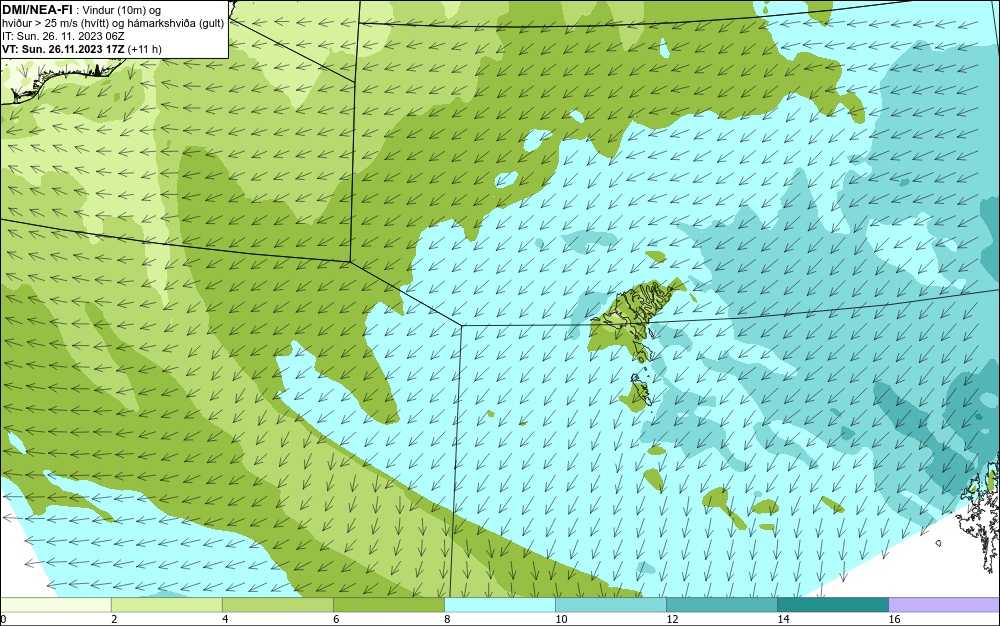Click the scale label "0"
1000x626 pixels.
point(3,619)
